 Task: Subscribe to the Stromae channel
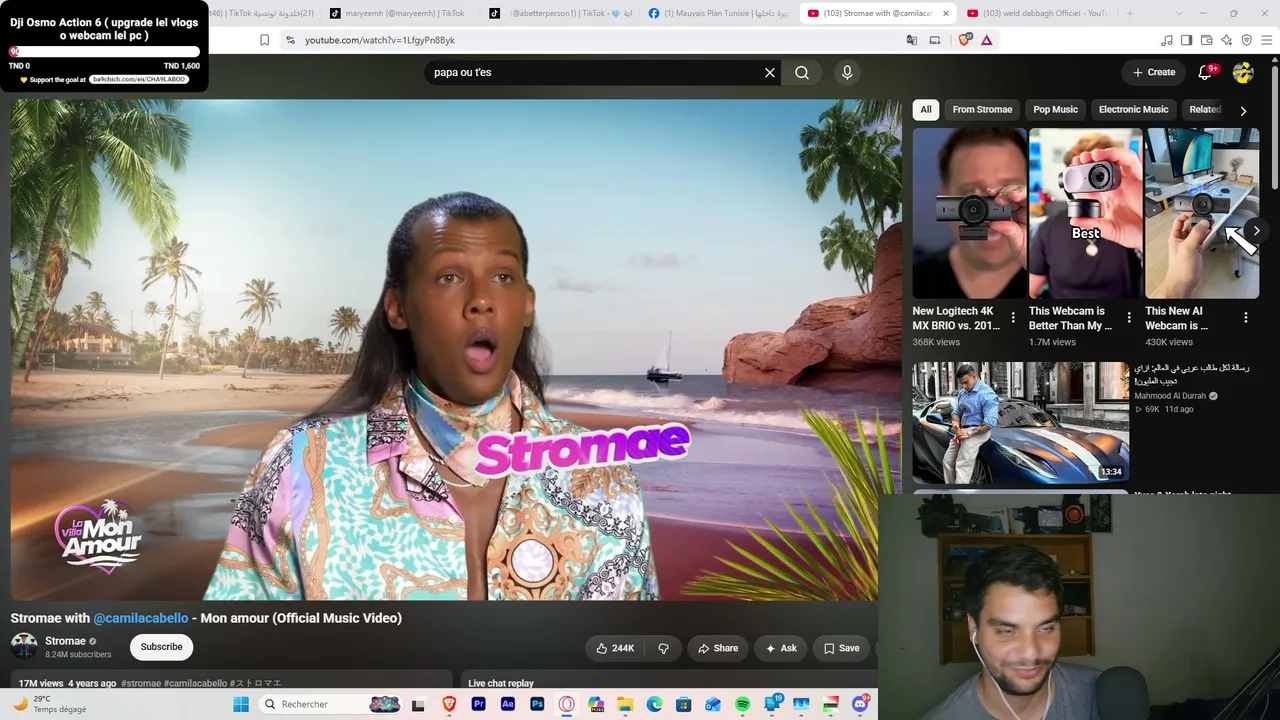point(161,647)
